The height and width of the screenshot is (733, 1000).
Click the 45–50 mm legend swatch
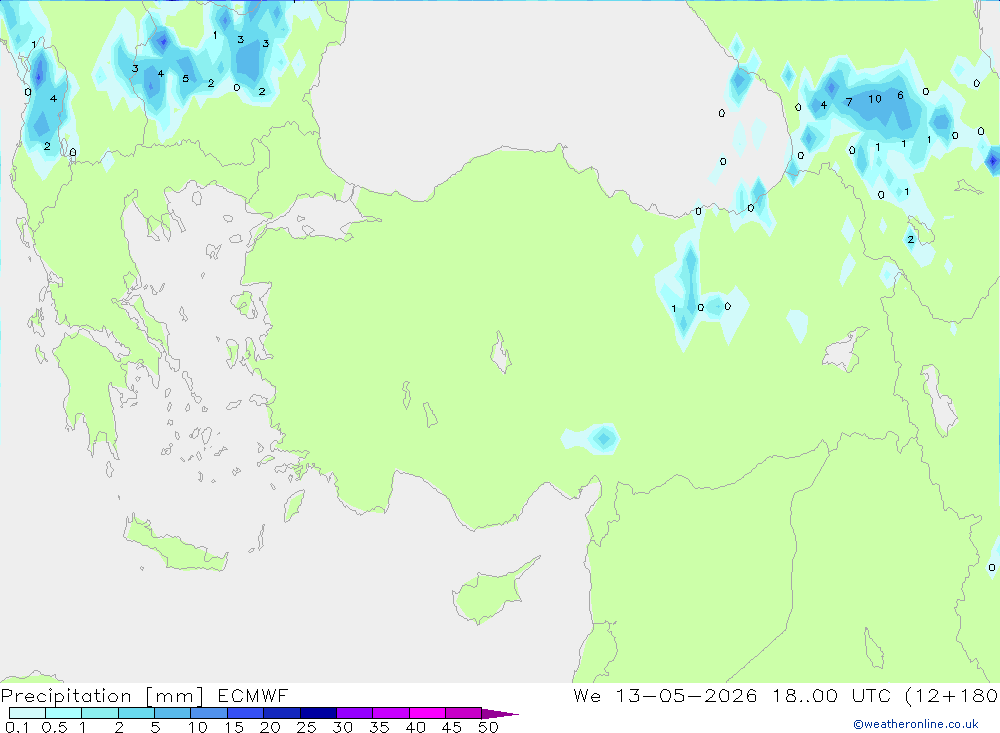click(x=464, y=713)
